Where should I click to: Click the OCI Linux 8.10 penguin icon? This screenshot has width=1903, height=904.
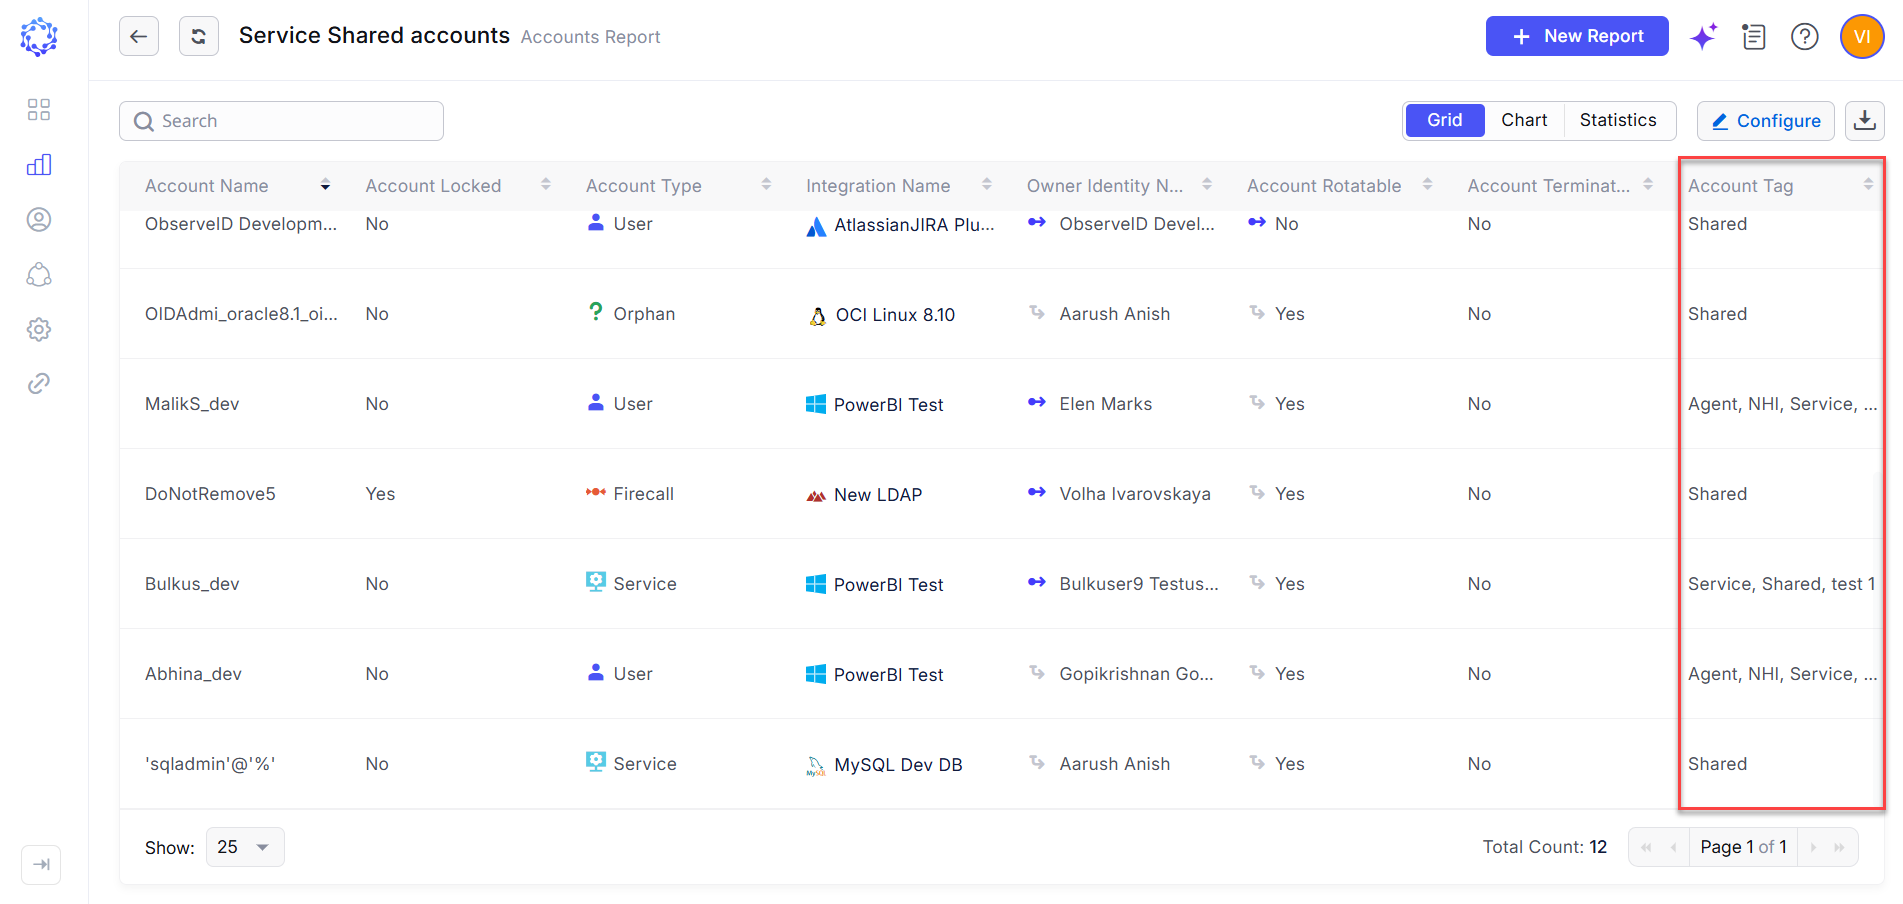pos(817,317)
